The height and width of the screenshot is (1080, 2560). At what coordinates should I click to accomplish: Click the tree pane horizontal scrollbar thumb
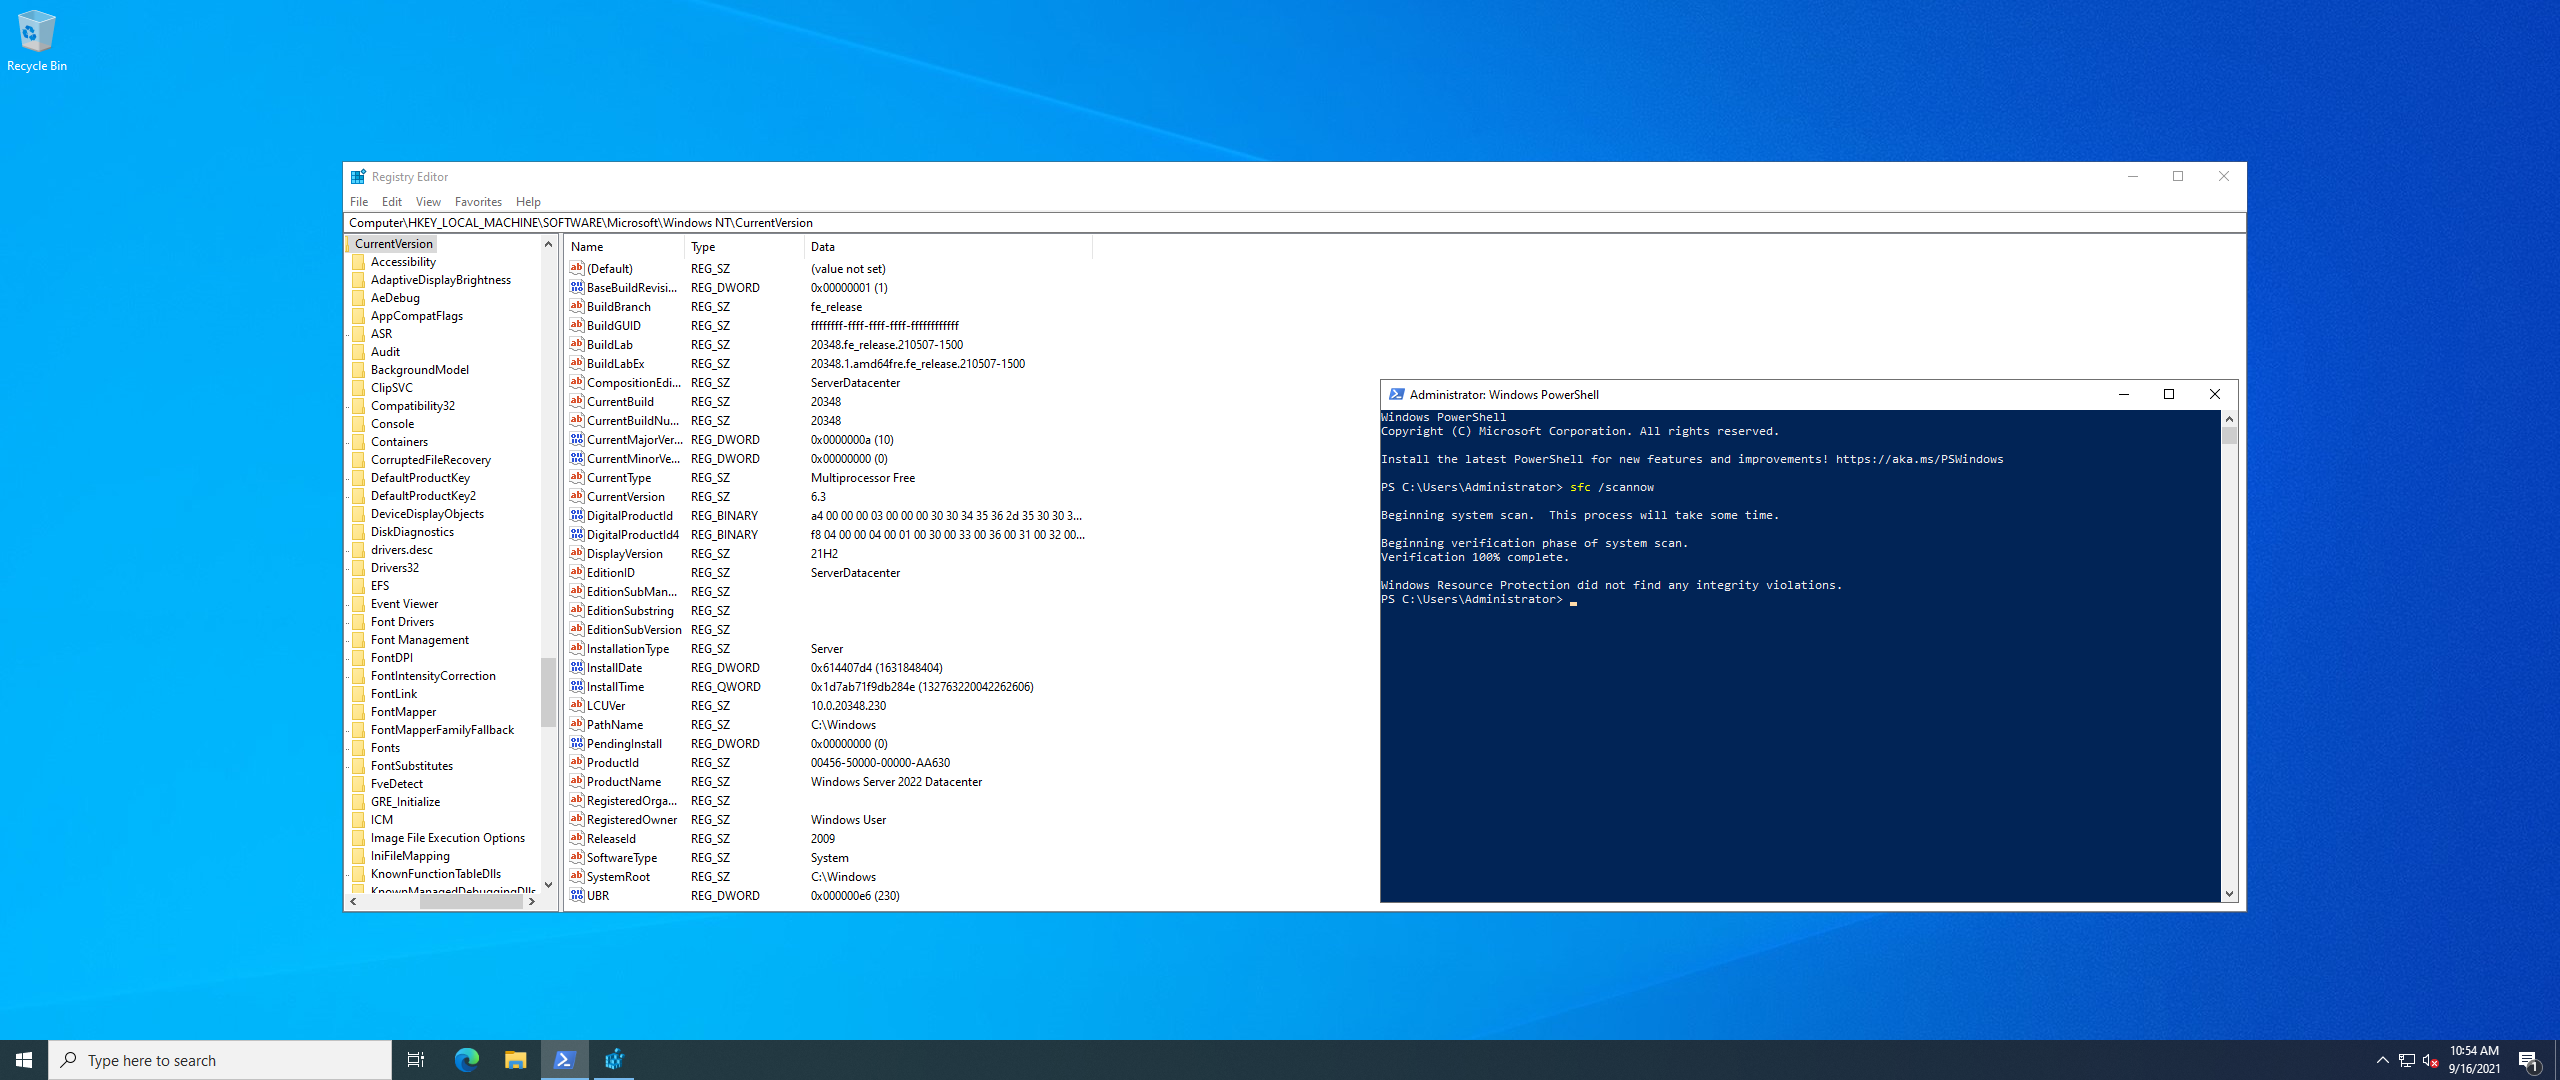point(470,901)
